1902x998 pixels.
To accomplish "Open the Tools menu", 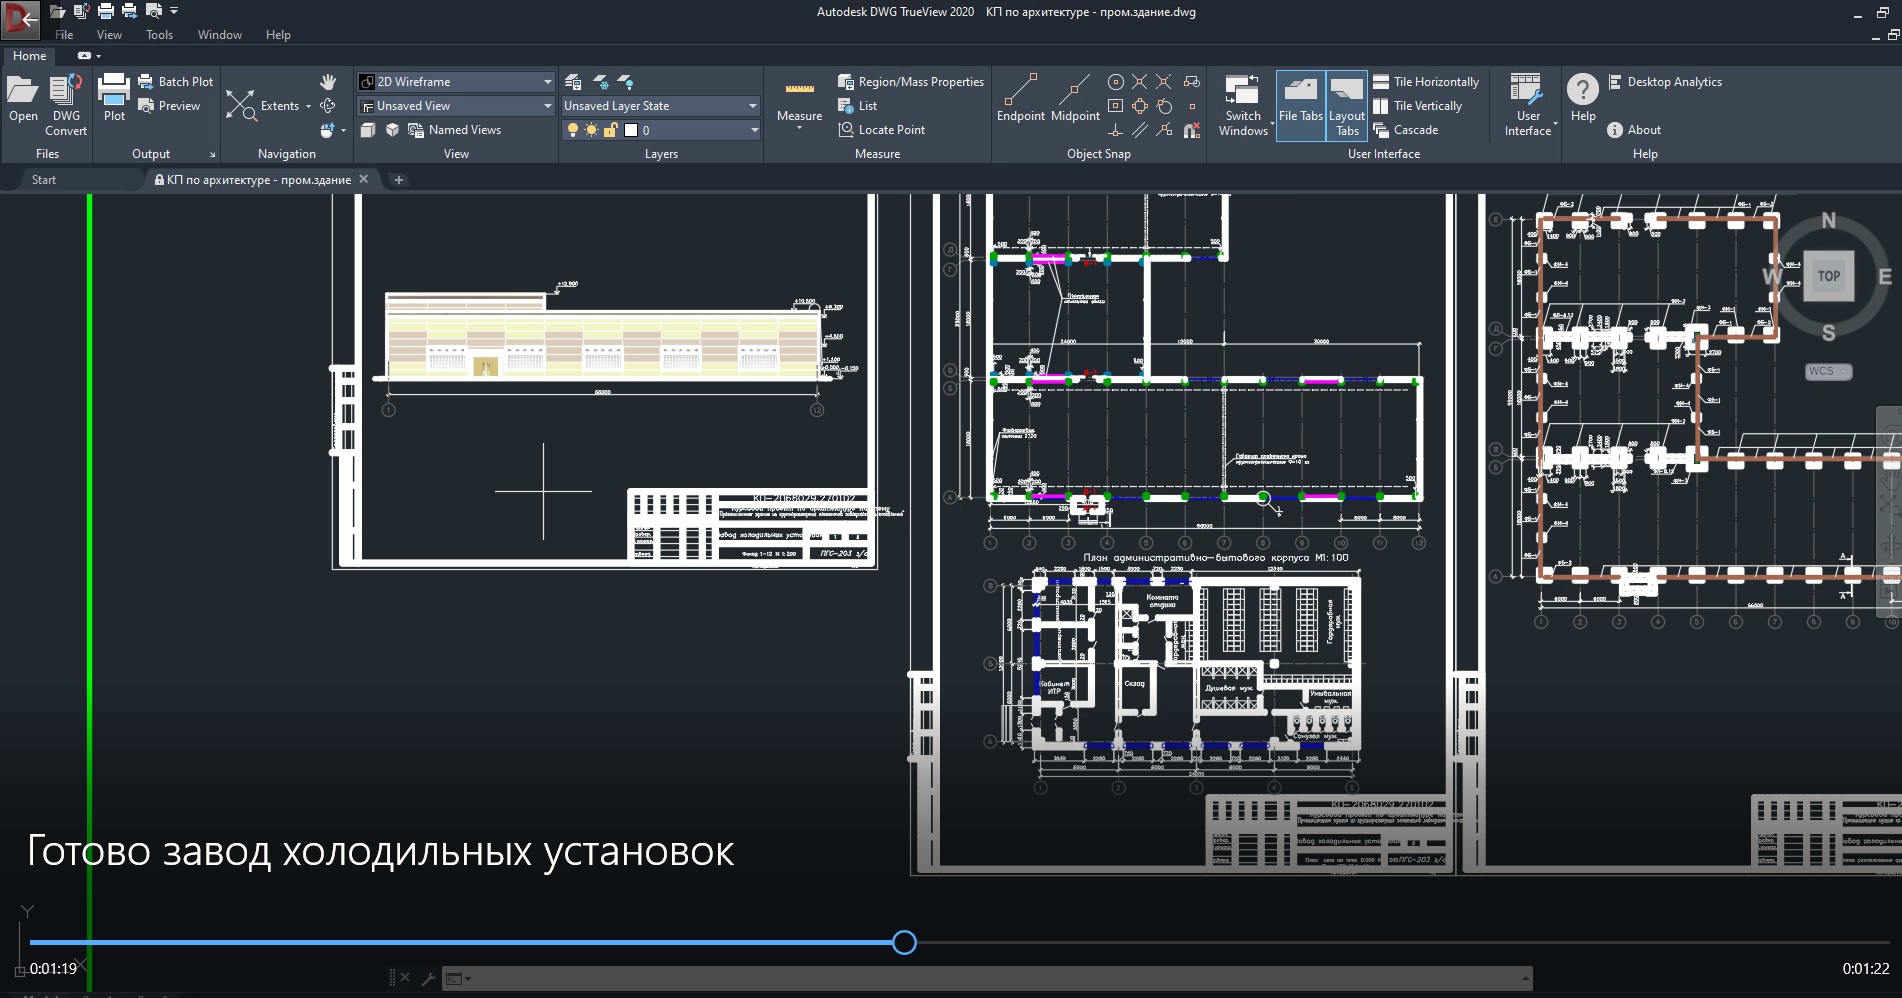I will pos(159,35).
